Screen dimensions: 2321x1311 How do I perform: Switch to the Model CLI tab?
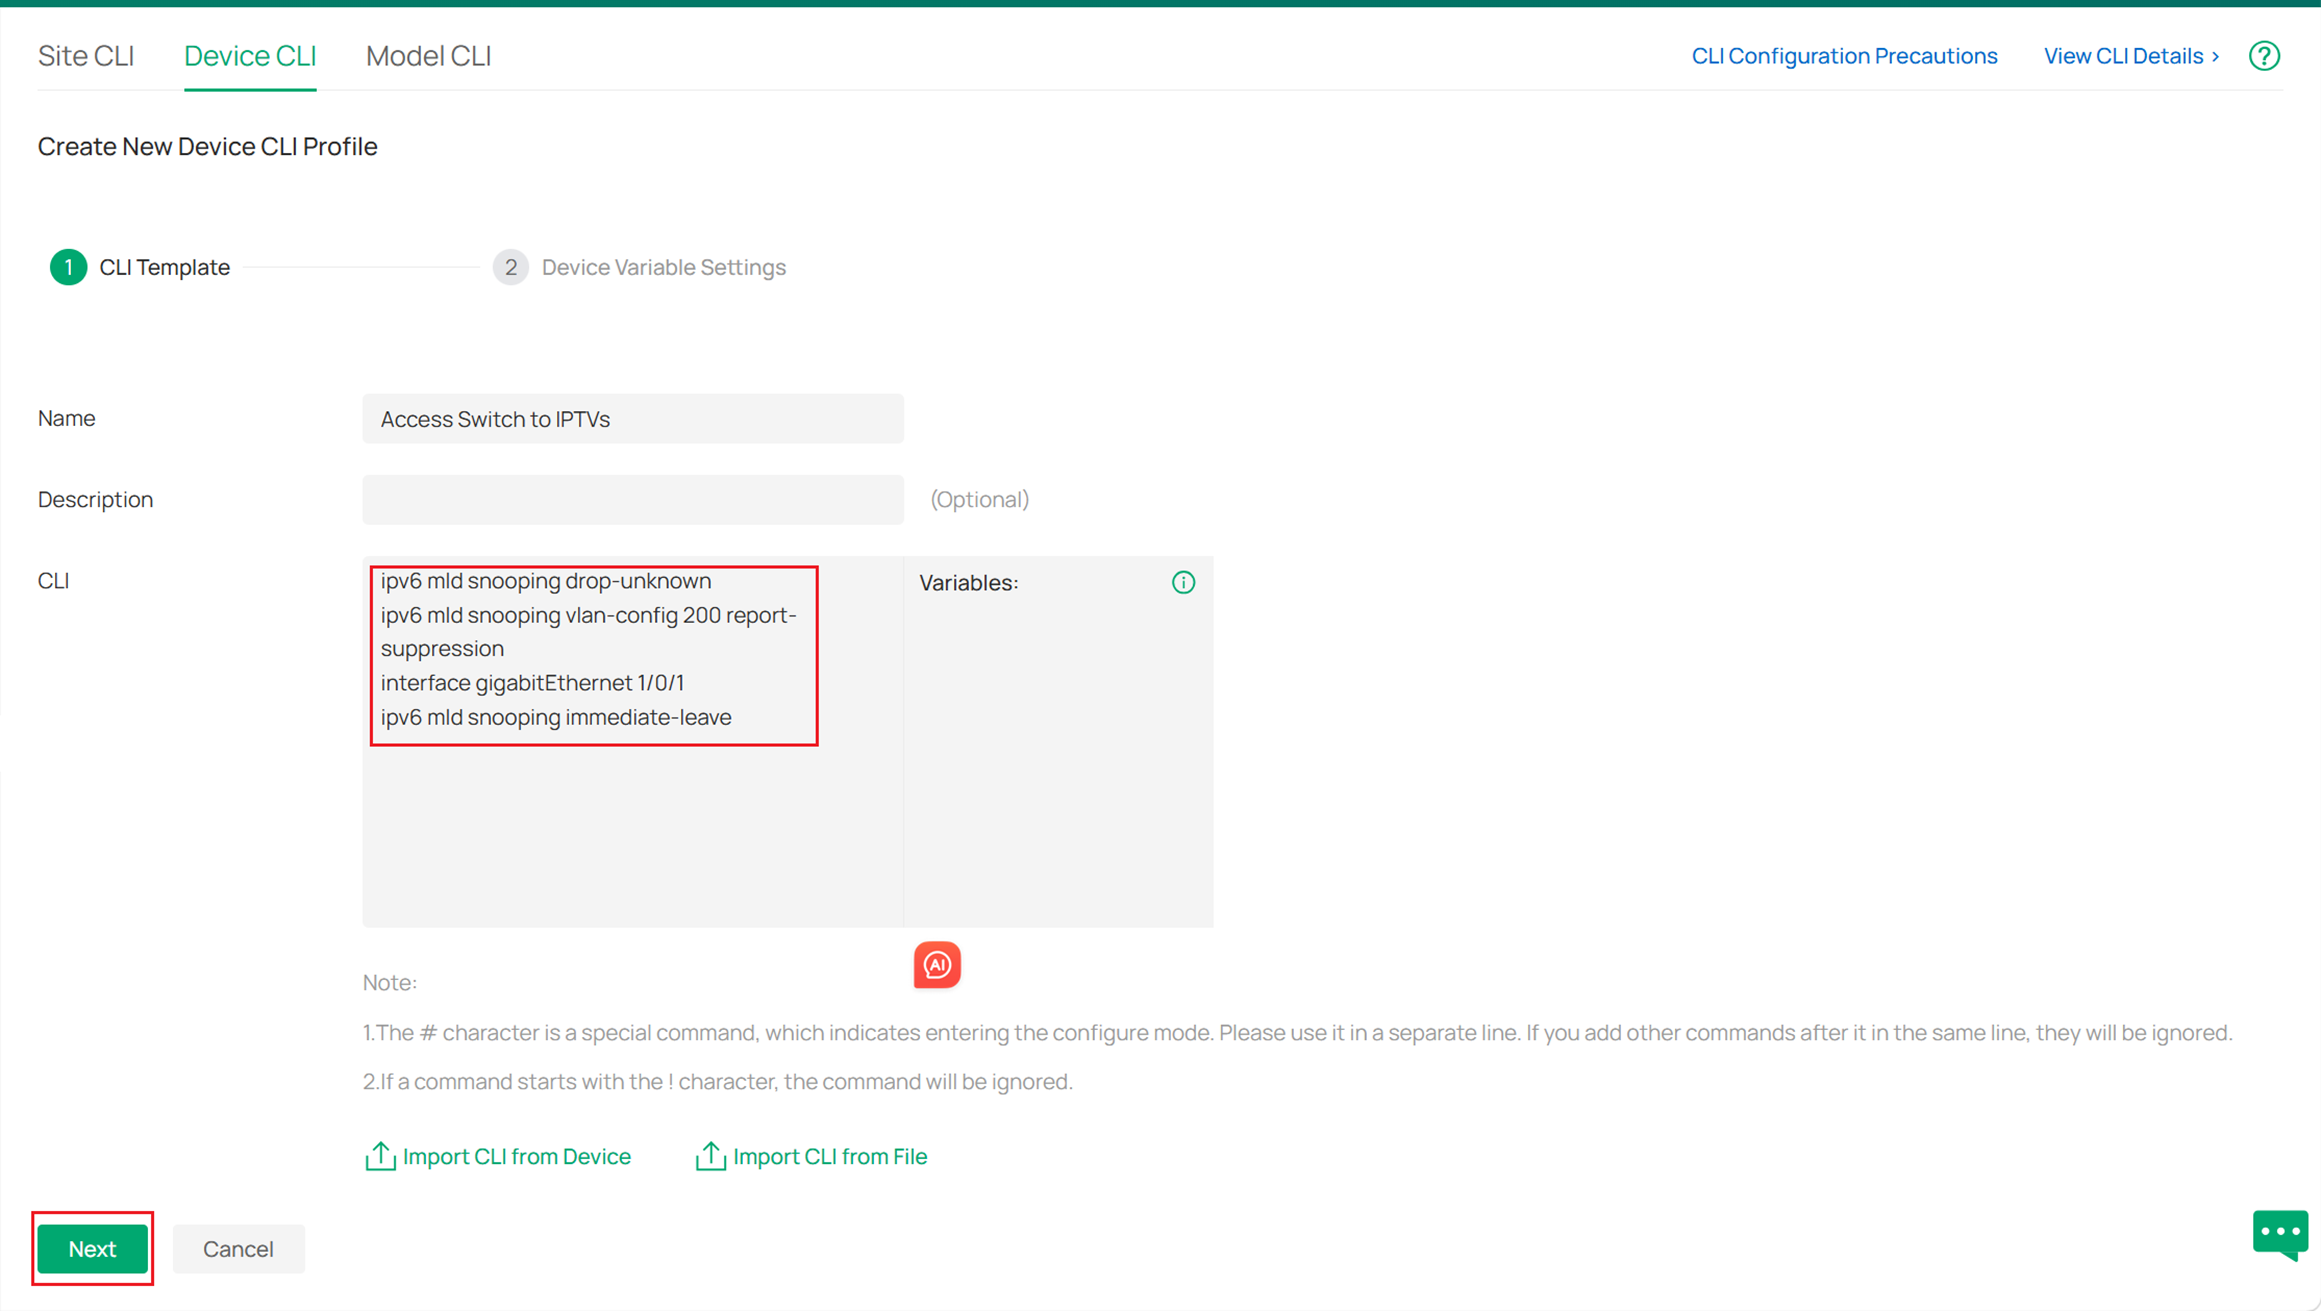click(428, 56)
